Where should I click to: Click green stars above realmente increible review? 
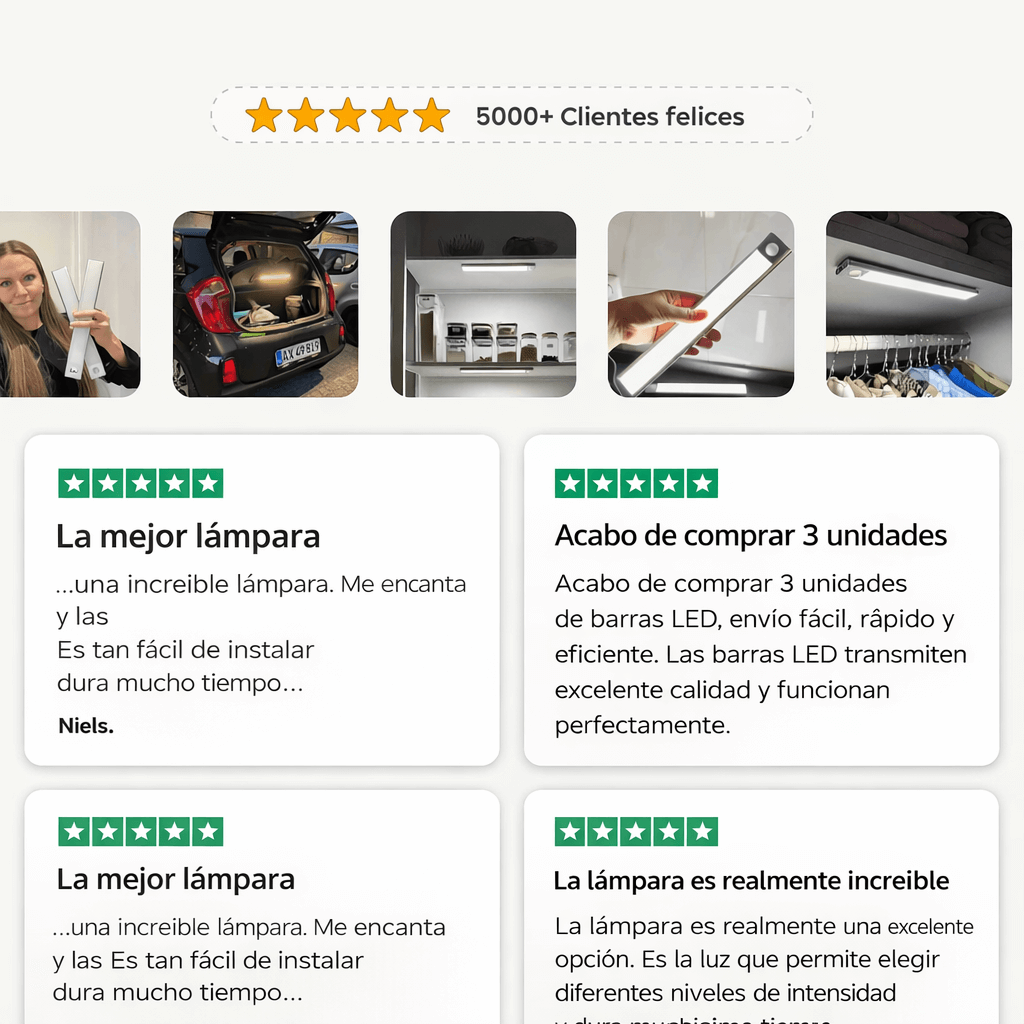(636, 831)
